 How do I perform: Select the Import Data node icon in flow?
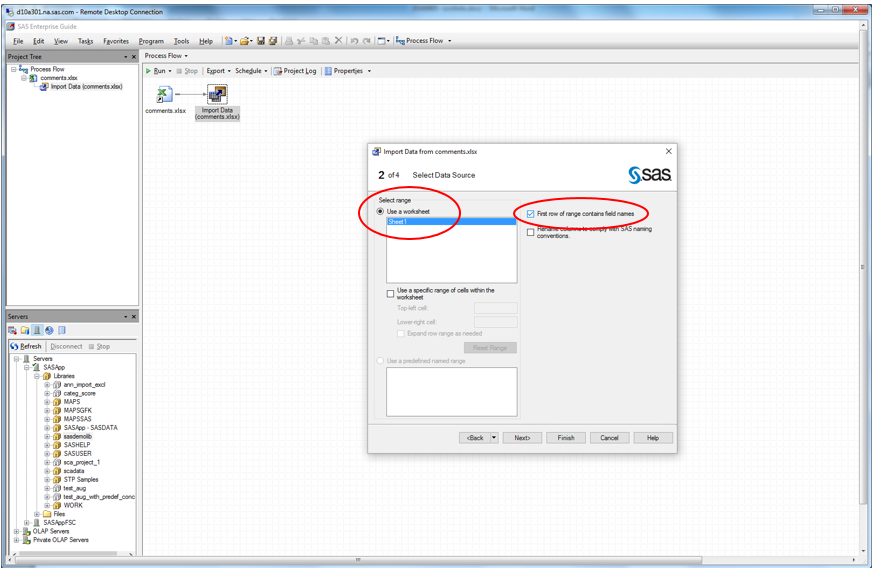217,94
